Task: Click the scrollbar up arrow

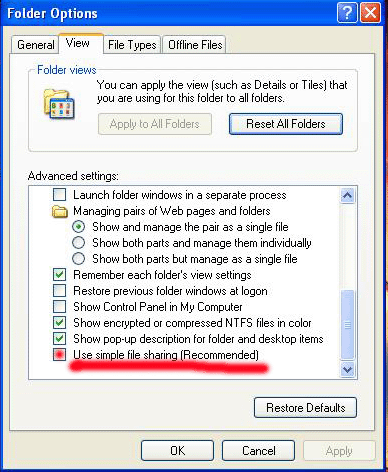Action: [x=347, y=195]
